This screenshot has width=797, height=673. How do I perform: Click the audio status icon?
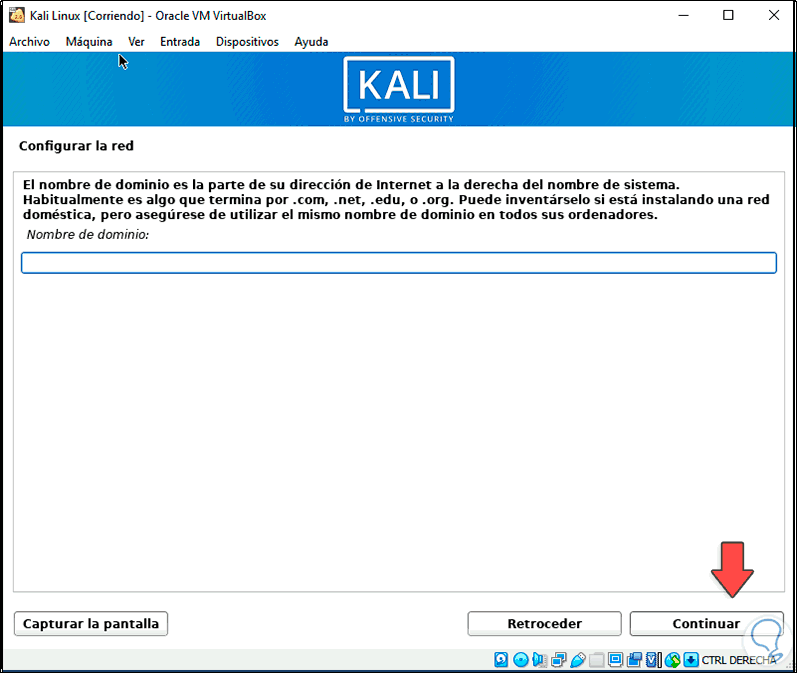pyautogui.click(x=539, y=660)
